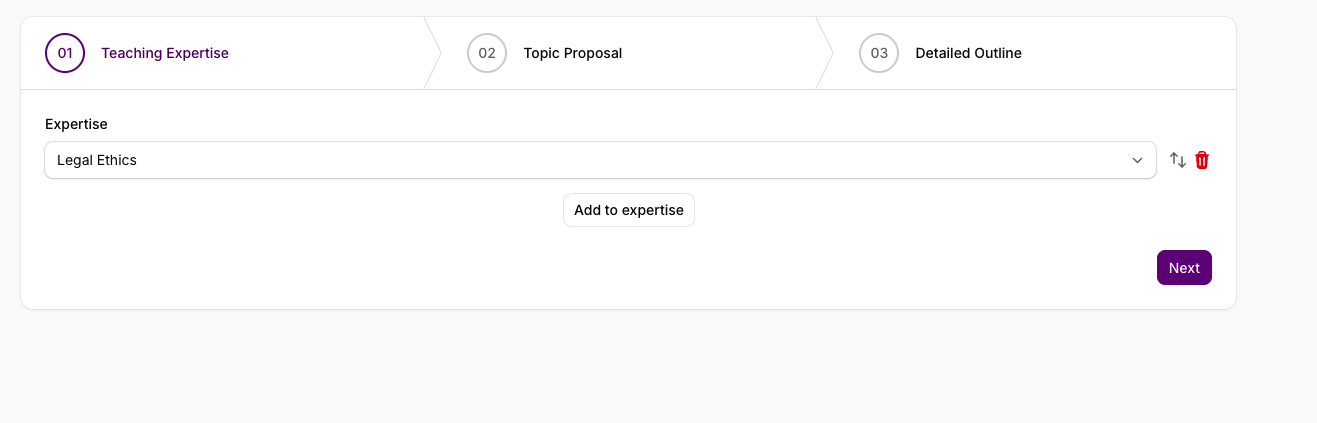Screen dimensions: 1317x423
Task: Click the purple Next button
Action: (1184, 268)
